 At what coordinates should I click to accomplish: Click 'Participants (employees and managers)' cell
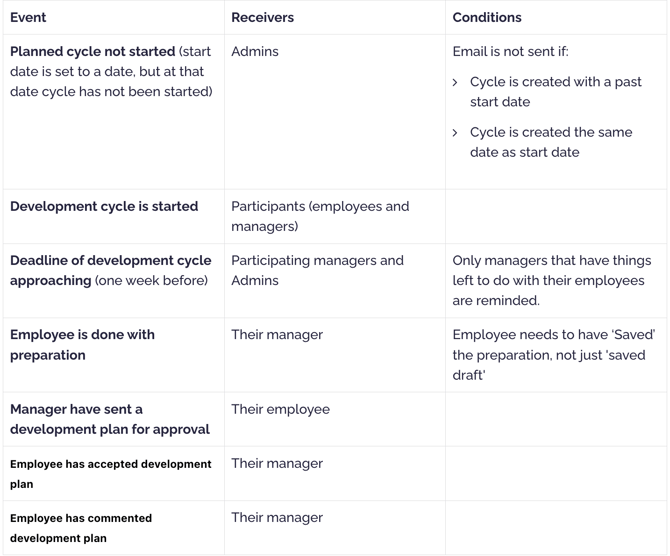coord(320,216)
